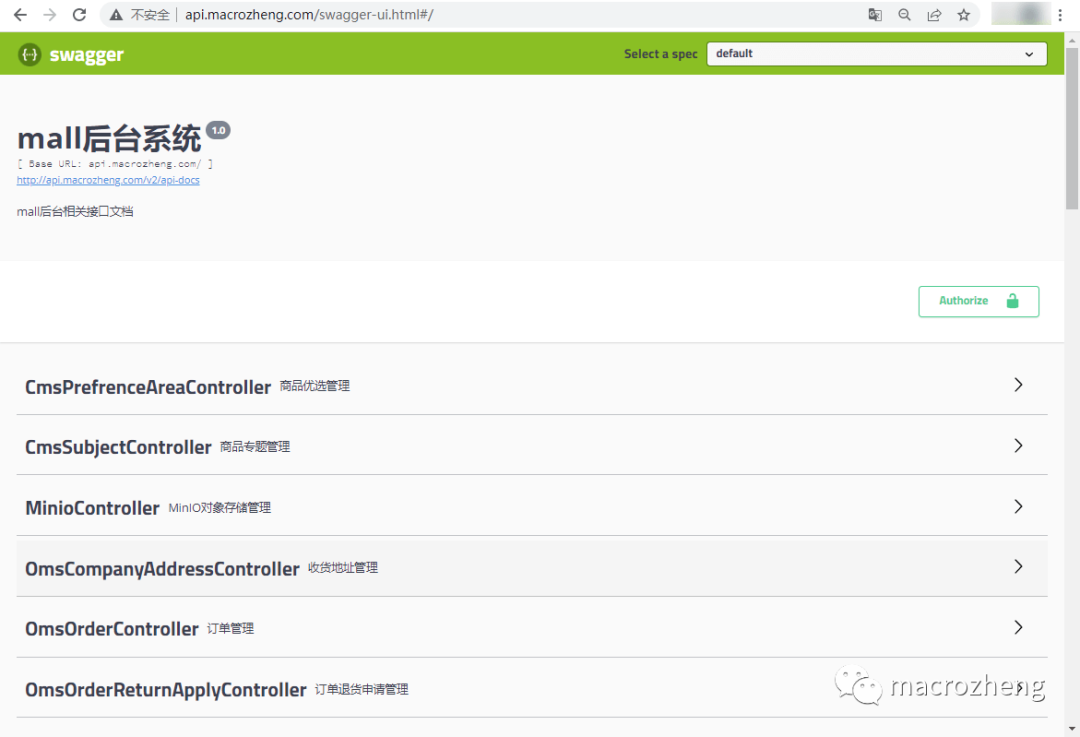Click inside the browser address bar
The image size is (1080, 737).
coord(400,14)
